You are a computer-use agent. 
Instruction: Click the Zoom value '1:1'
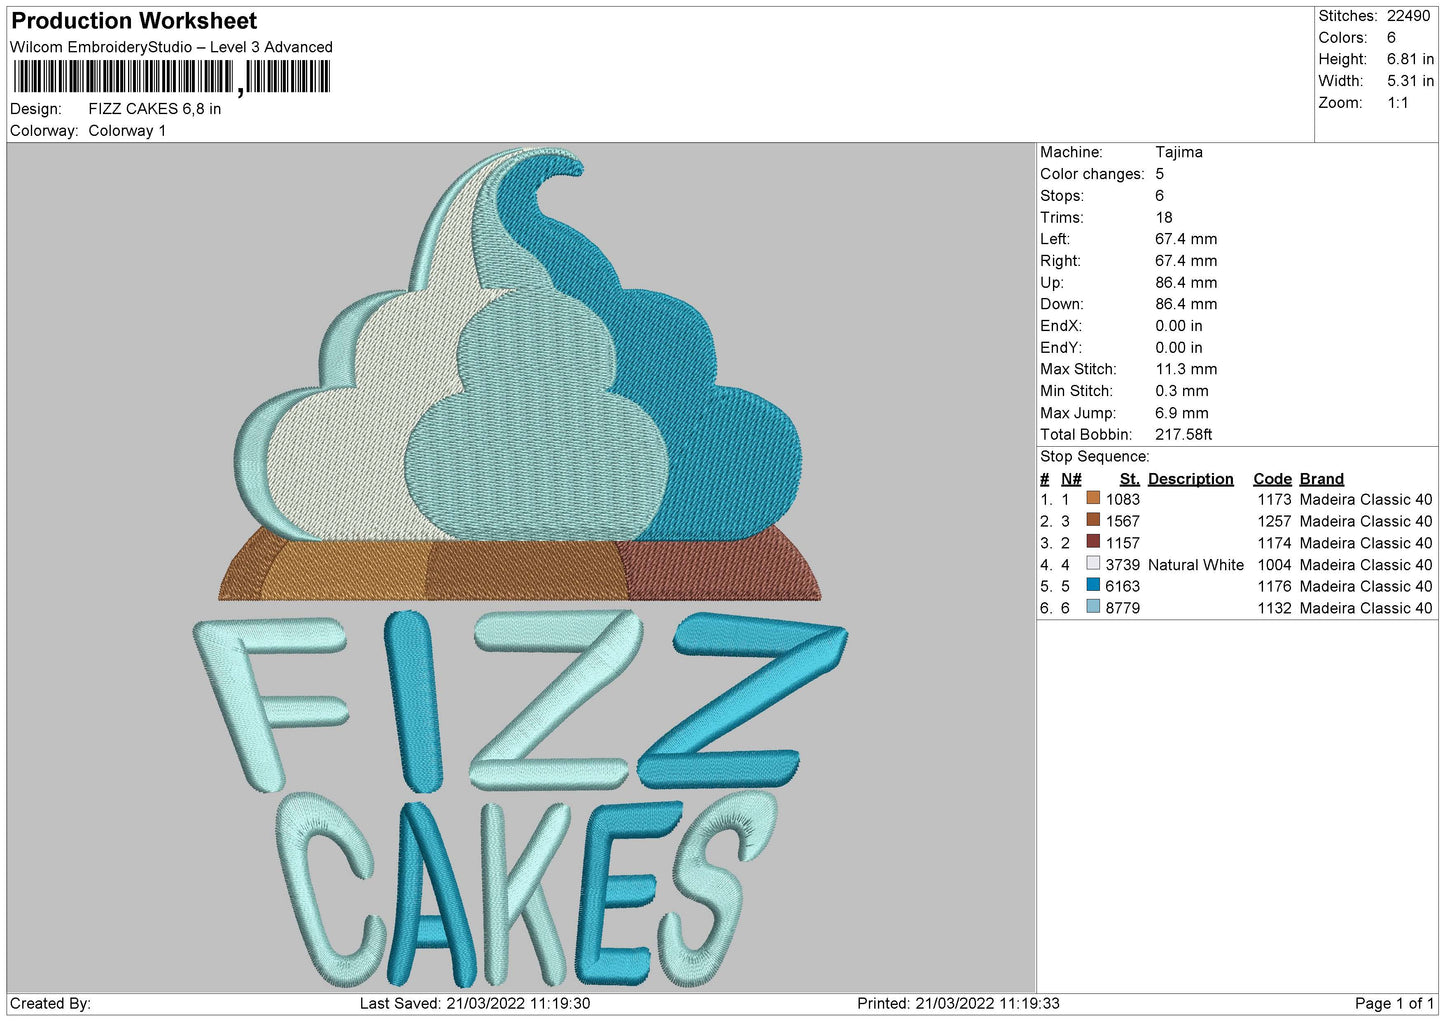[x=1397, y=103]
